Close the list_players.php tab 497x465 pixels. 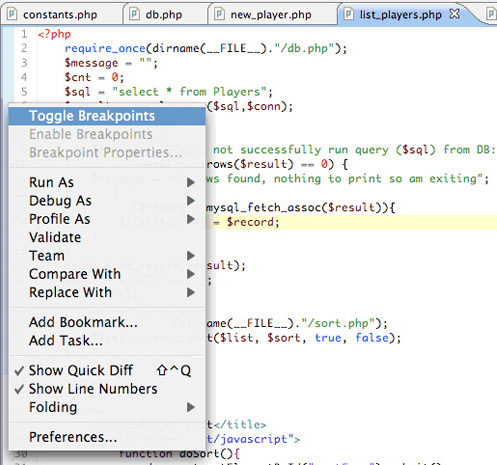(454, 14)
